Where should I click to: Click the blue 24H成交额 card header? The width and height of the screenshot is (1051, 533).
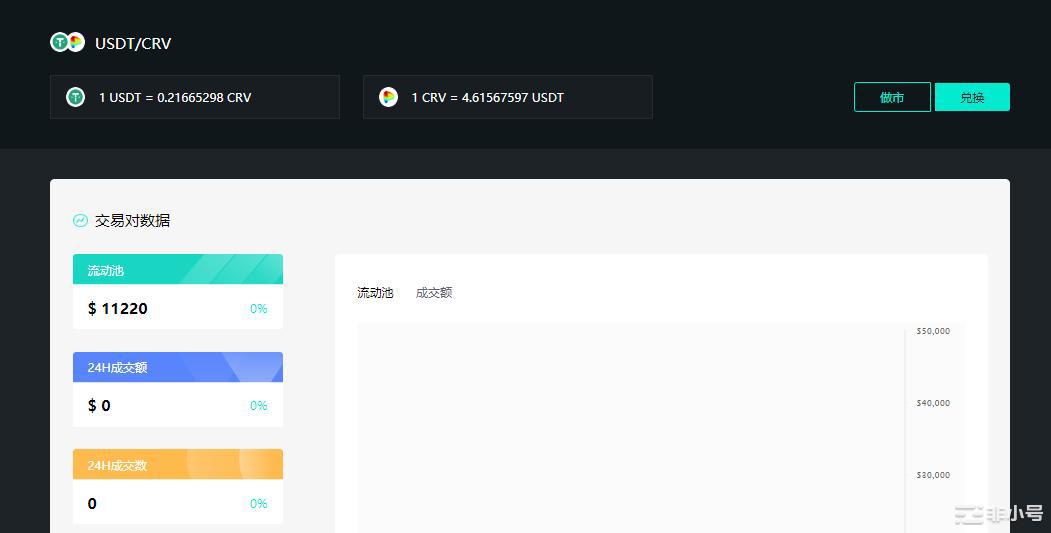point(178,367)
